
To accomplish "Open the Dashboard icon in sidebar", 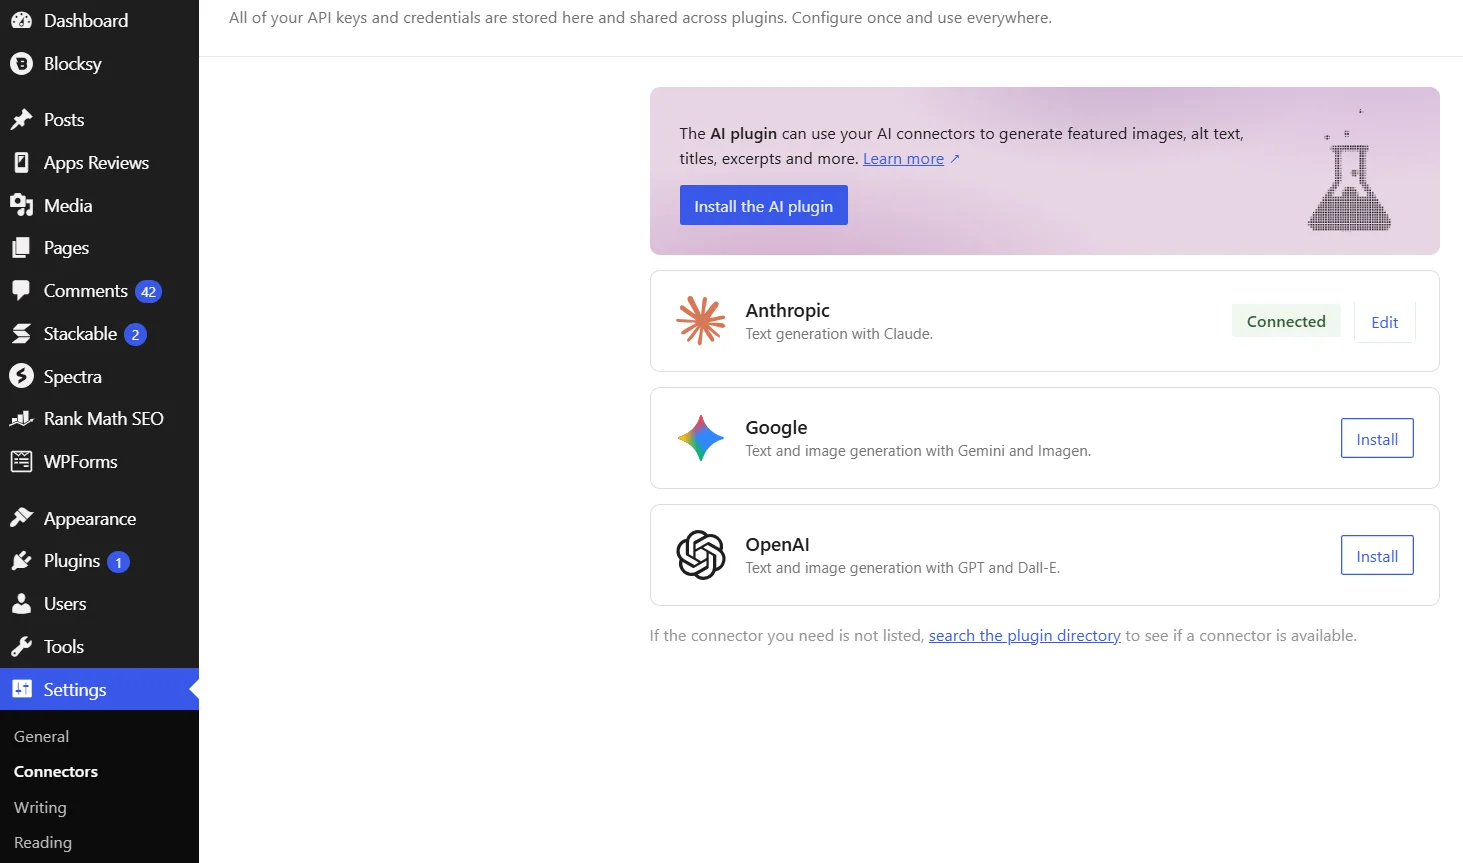I will [21, 20].
